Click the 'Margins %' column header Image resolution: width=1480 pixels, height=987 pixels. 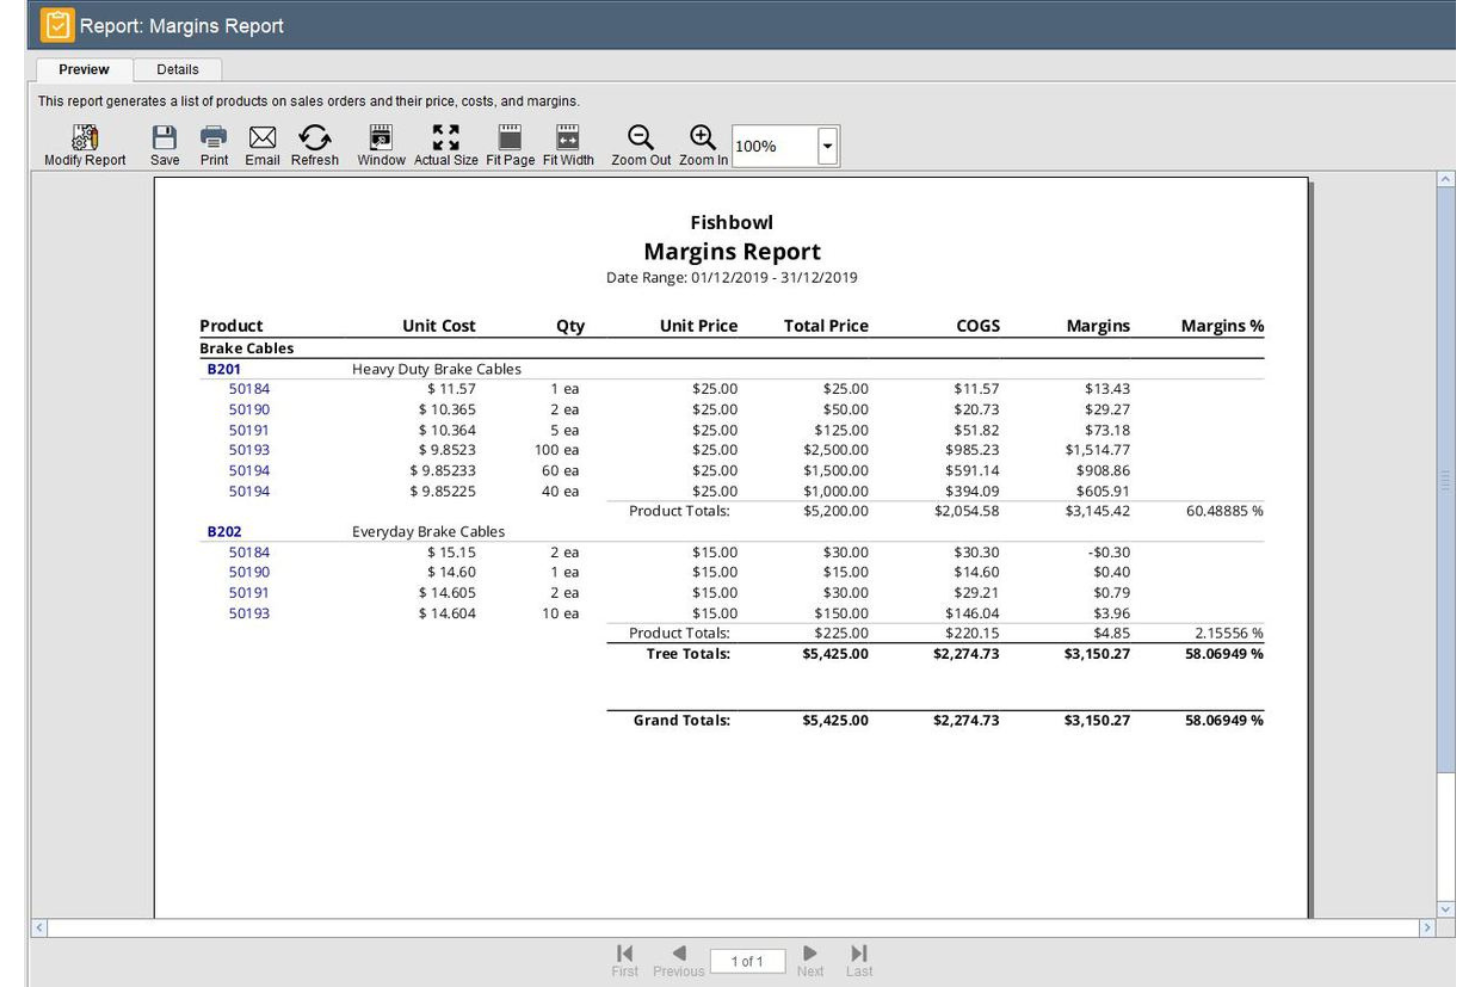pyautogui.click(x=1222, y=326)
